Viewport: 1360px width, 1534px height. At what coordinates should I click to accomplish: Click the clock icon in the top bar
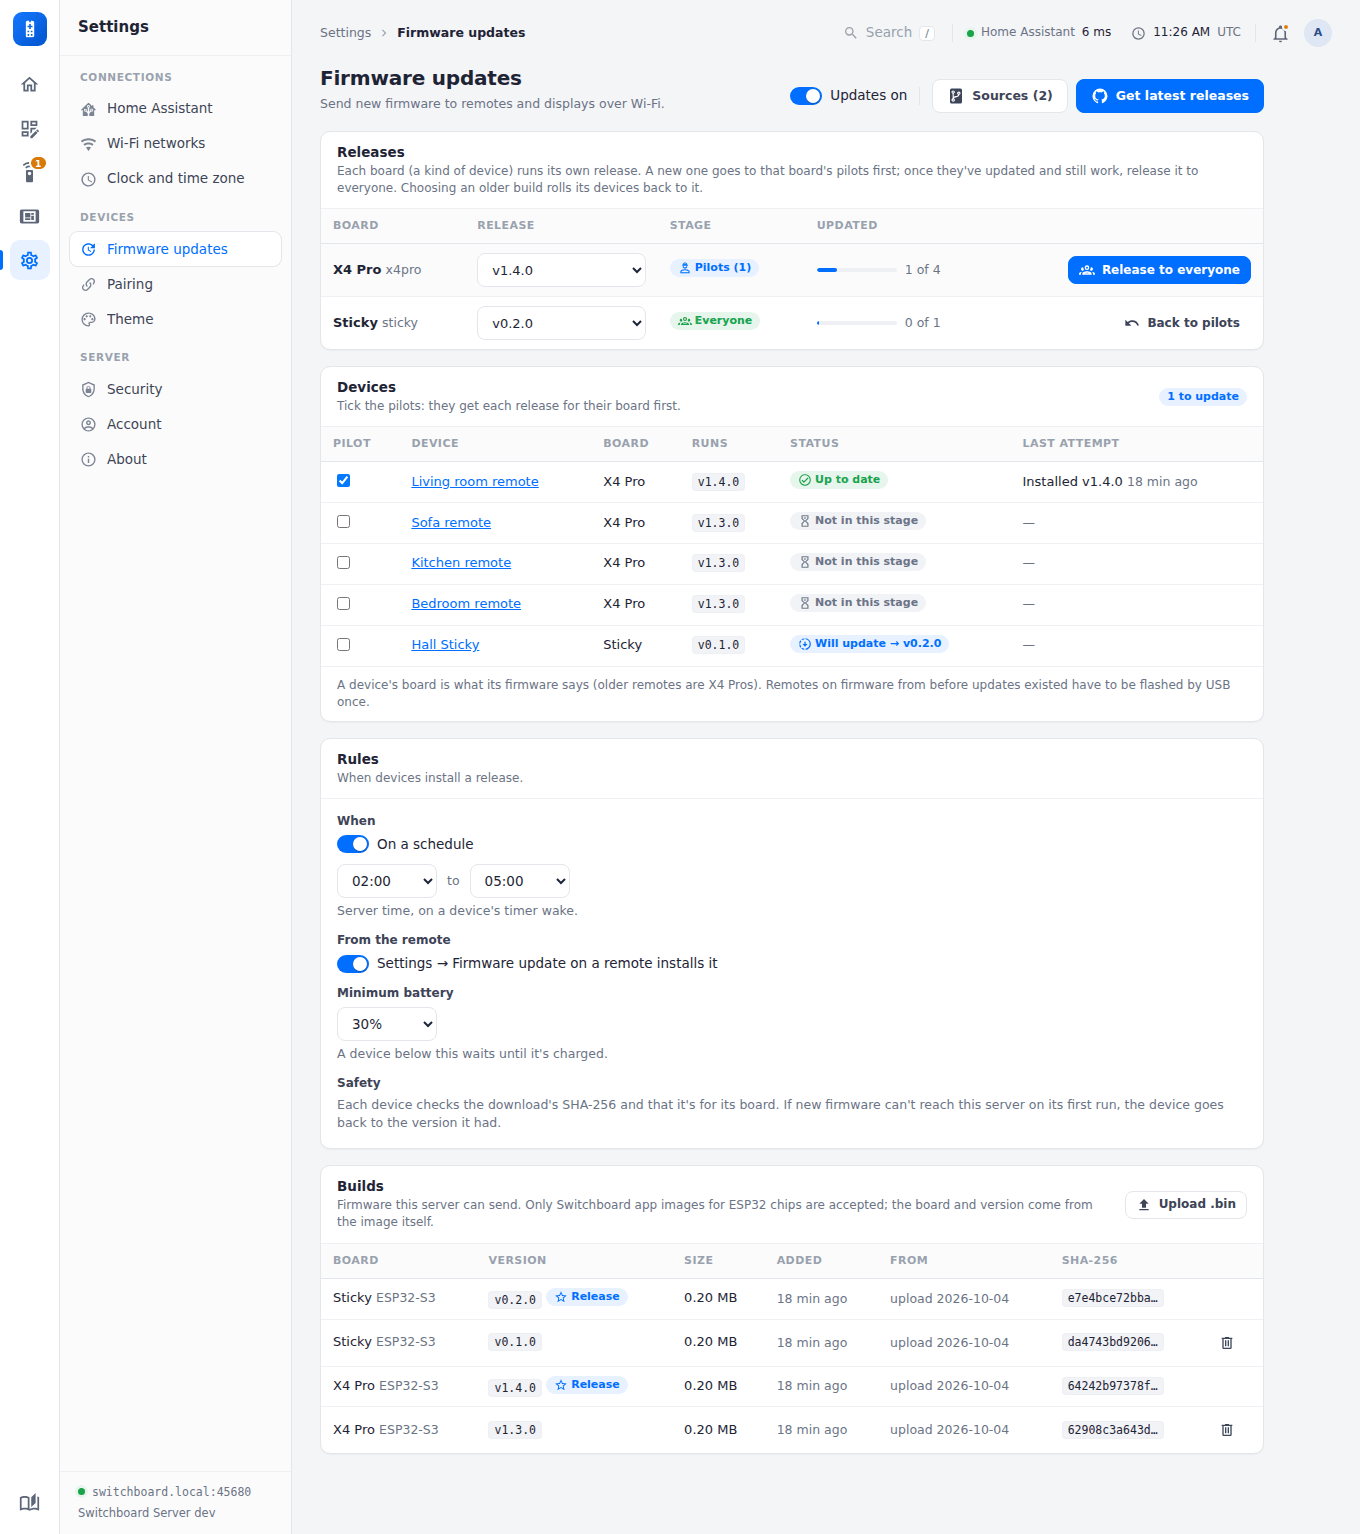pyautogui.click(x=1138, y=33)
